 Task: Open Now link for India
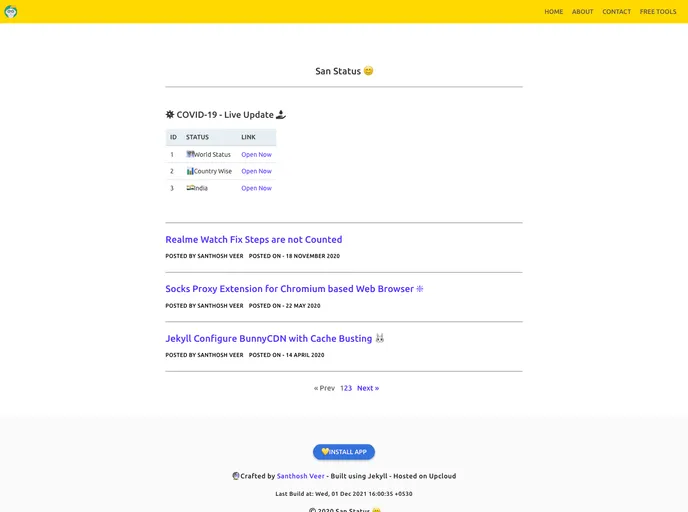pyautogui.click(x=256, y=188)
